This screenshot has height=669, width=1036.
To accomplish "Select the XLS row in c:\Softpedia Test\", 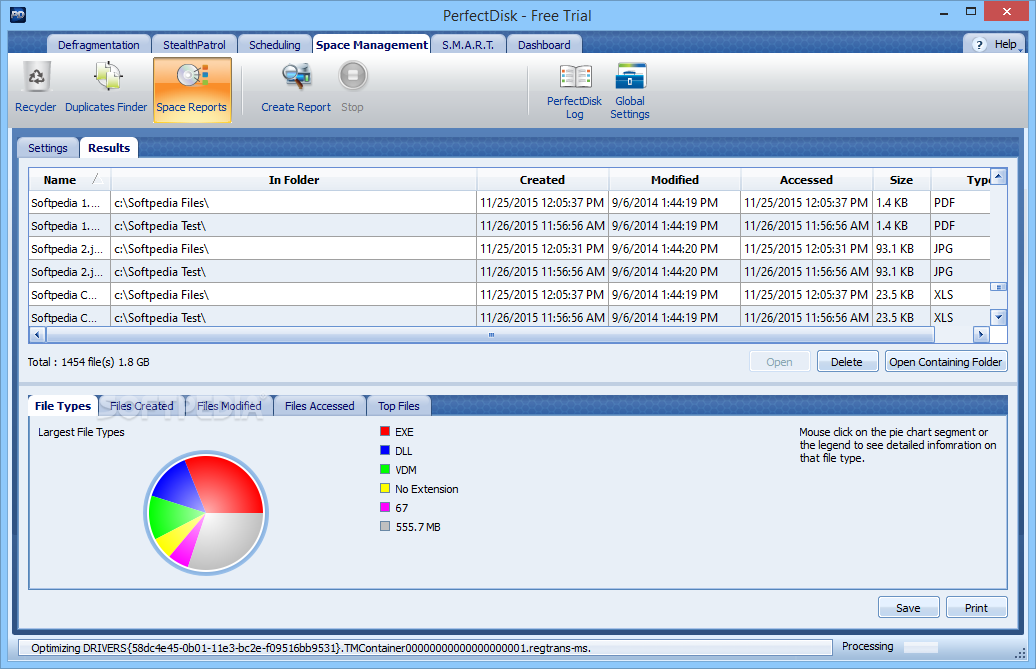I will pos(509,317).
